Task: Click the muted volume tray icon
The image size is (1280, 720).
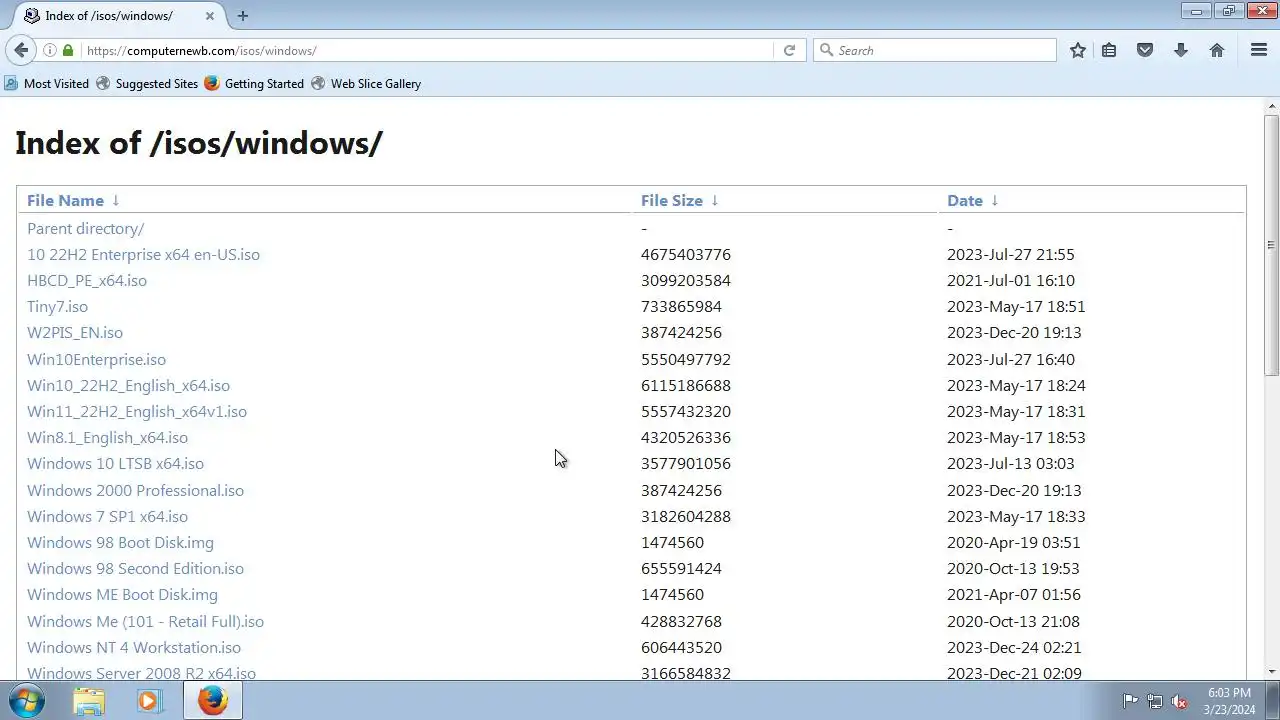Action: tap(1180, 701)
